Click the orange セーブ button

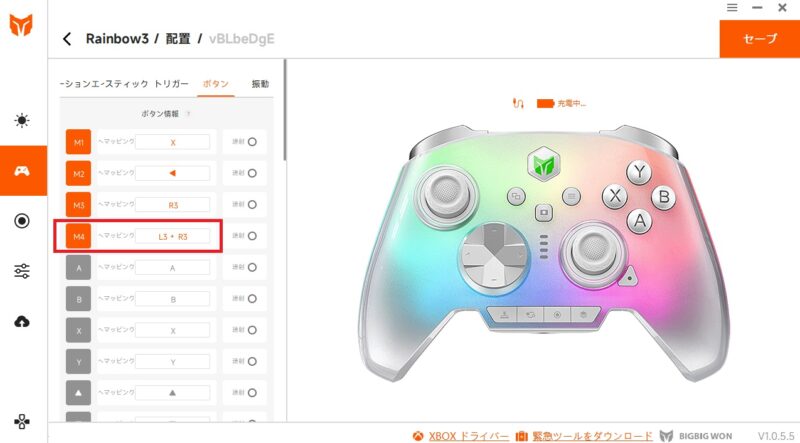pyautogui.click(x=760, y=39)
